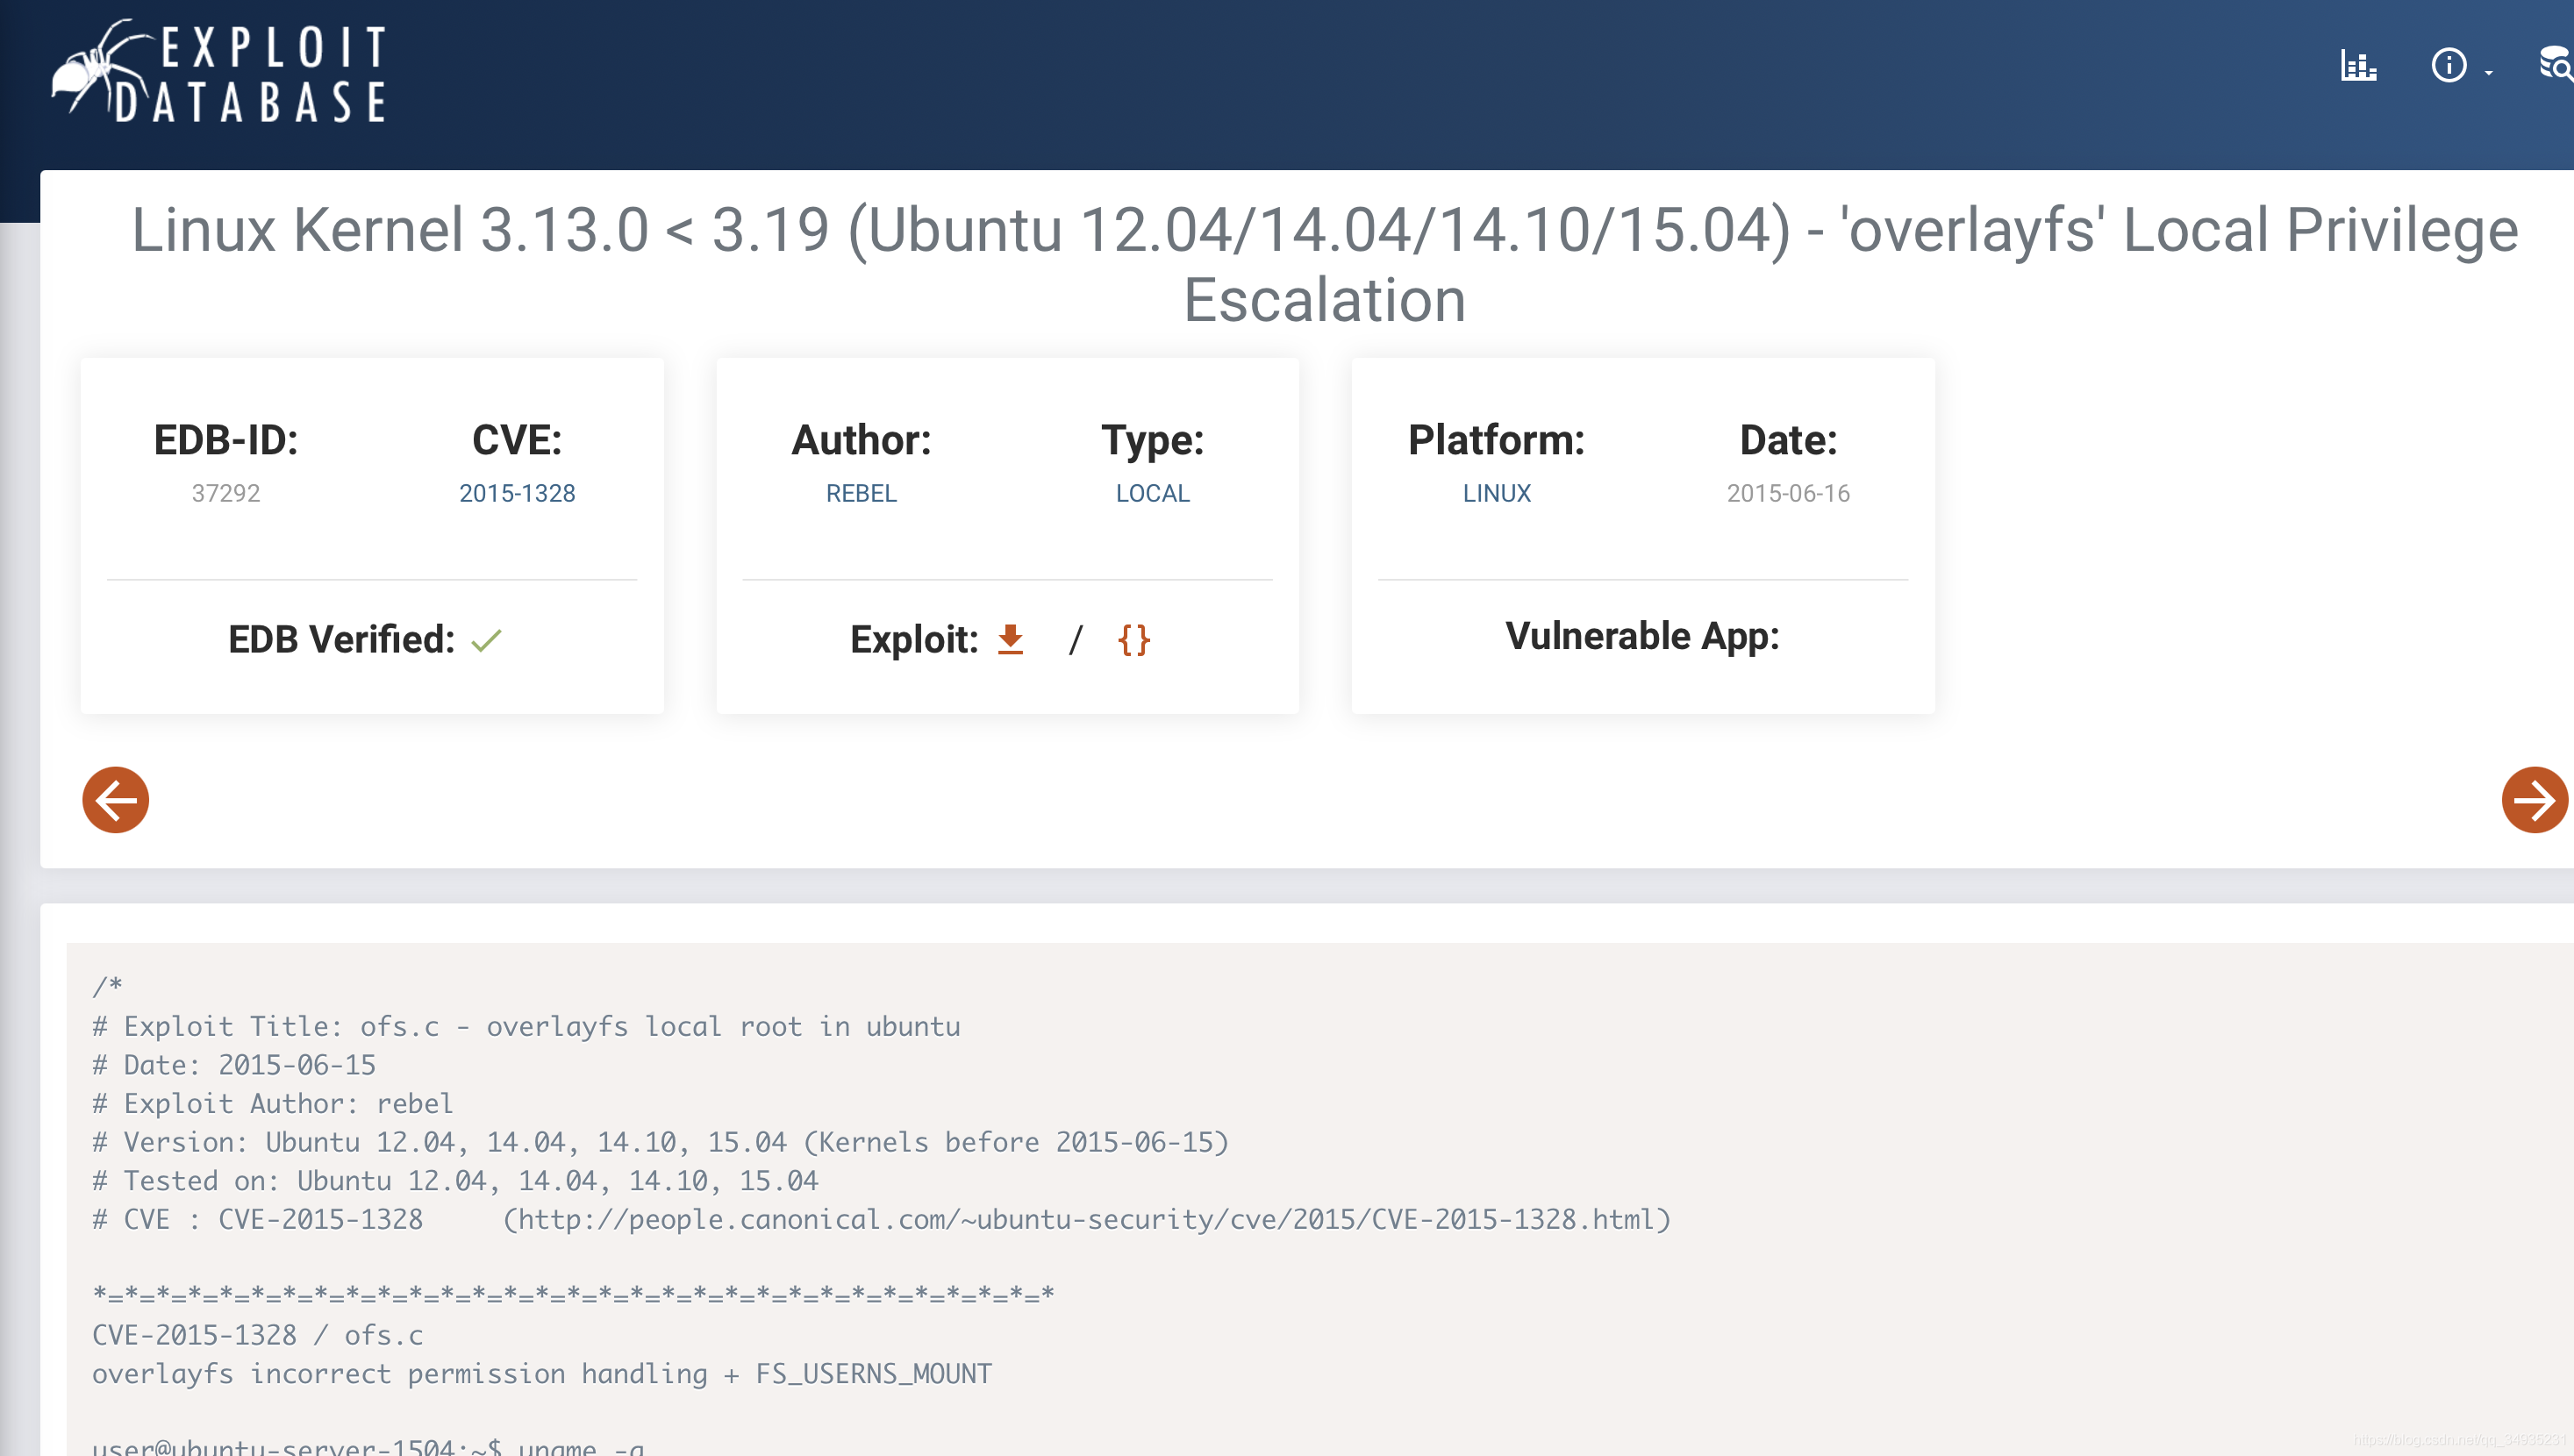
Task: Click the '# Exploit Author: rebel' code line
Action: tap(272, 1103)
